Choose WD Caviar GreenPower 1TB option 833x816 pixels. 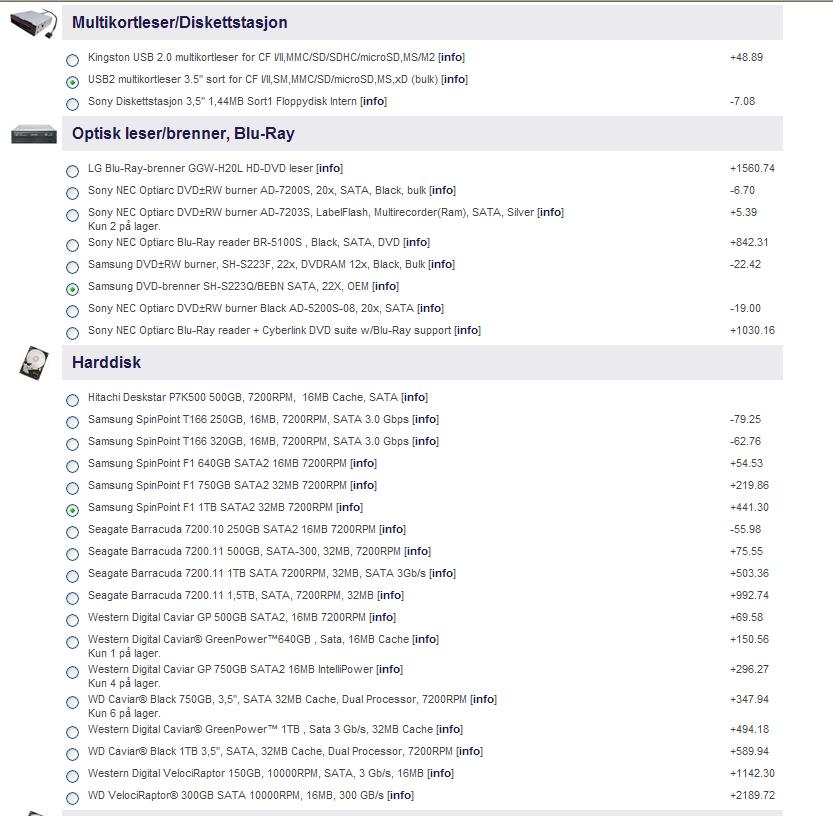tap(72, 732)
